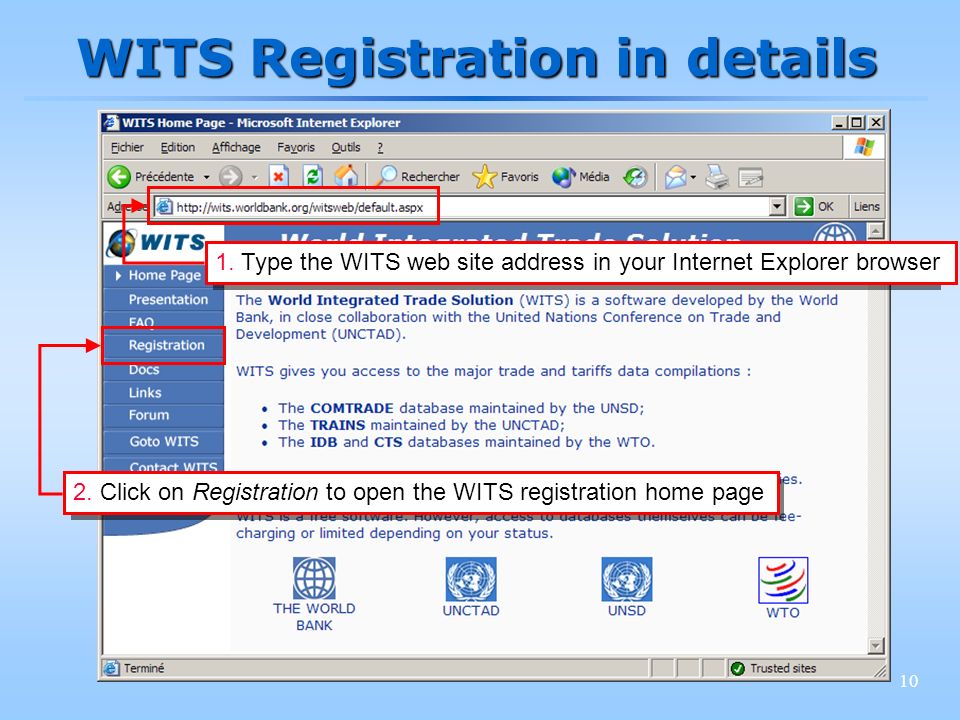960x720 pixels.
Task: Open the Fichier menu
Action: [x=127, y=148]
